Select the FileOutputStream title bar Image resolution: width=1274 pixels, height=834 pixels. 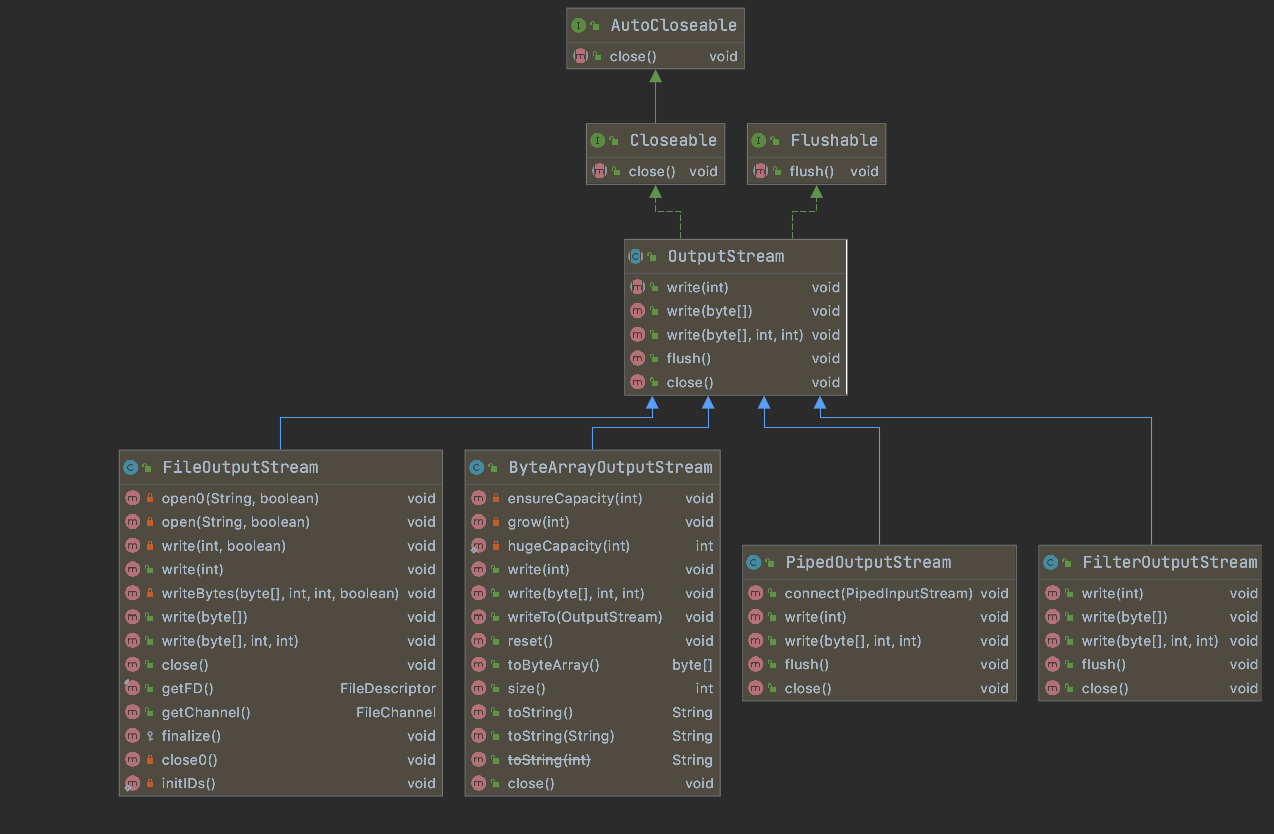click(240, 467)
